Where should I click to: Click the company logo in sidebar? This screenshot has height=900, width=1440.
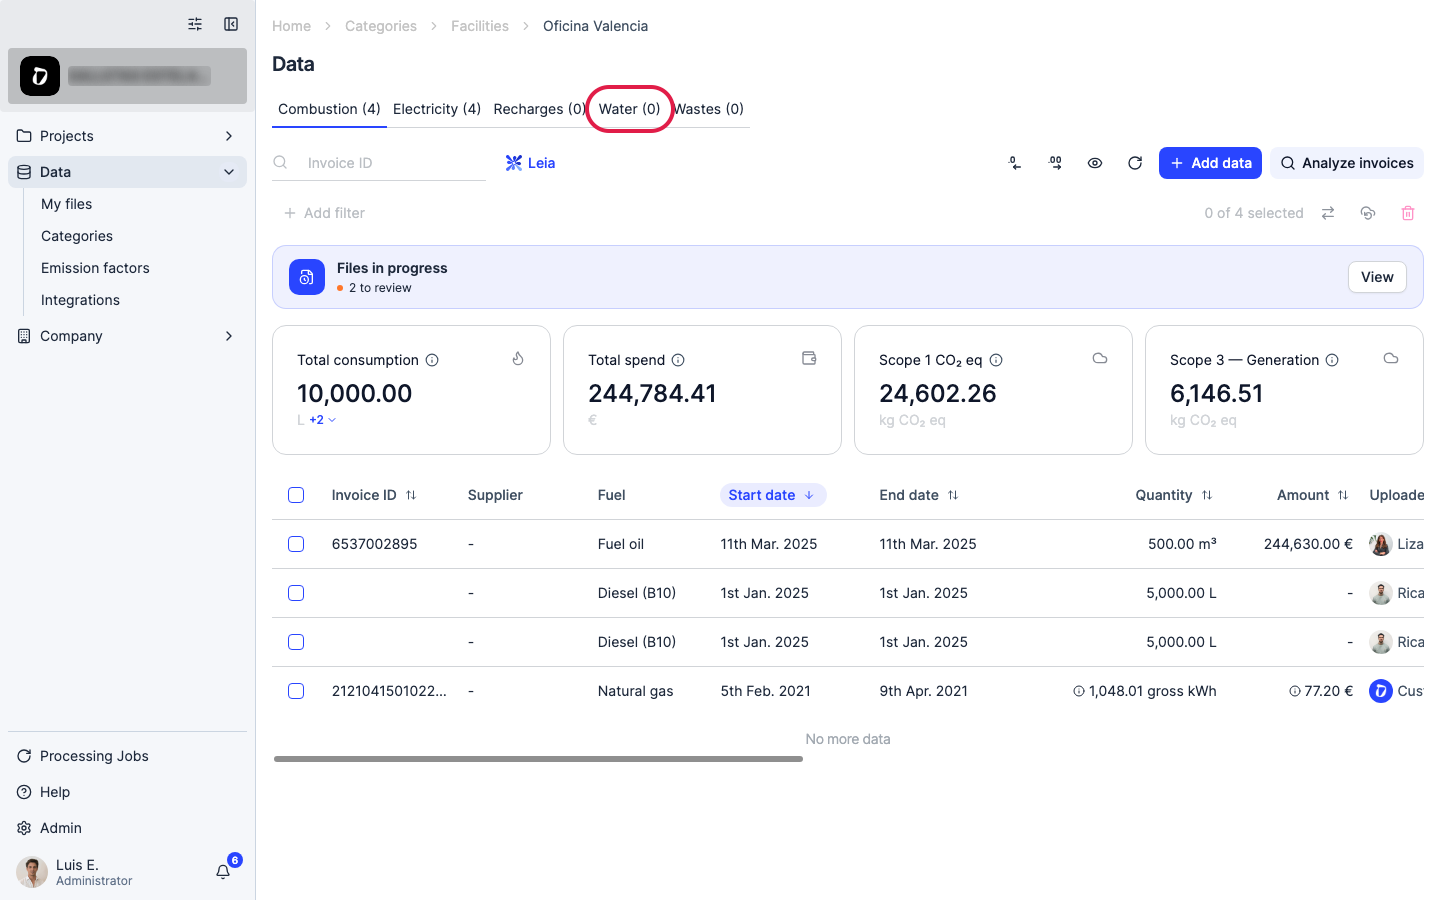point(40,76)
